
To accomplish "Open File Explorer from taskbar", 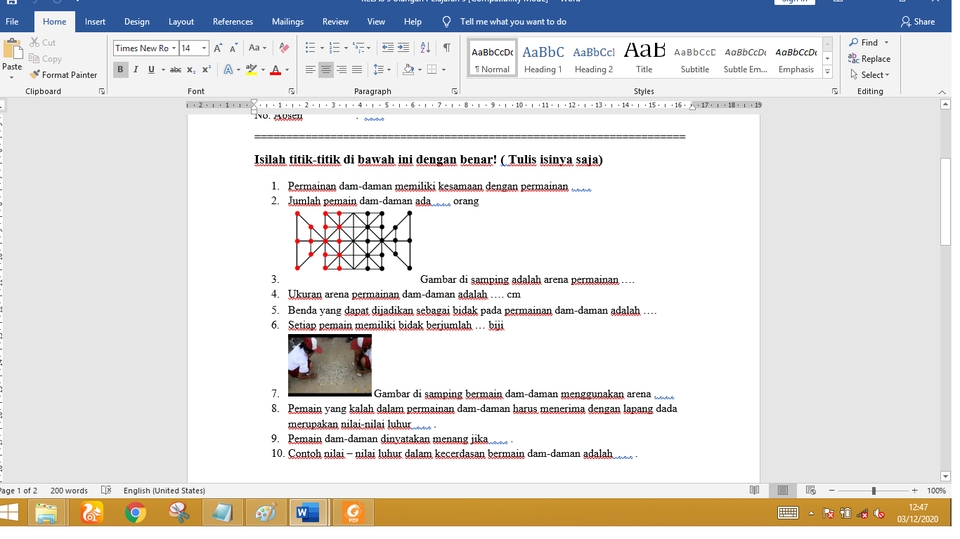I will click(x=47, y=513).
